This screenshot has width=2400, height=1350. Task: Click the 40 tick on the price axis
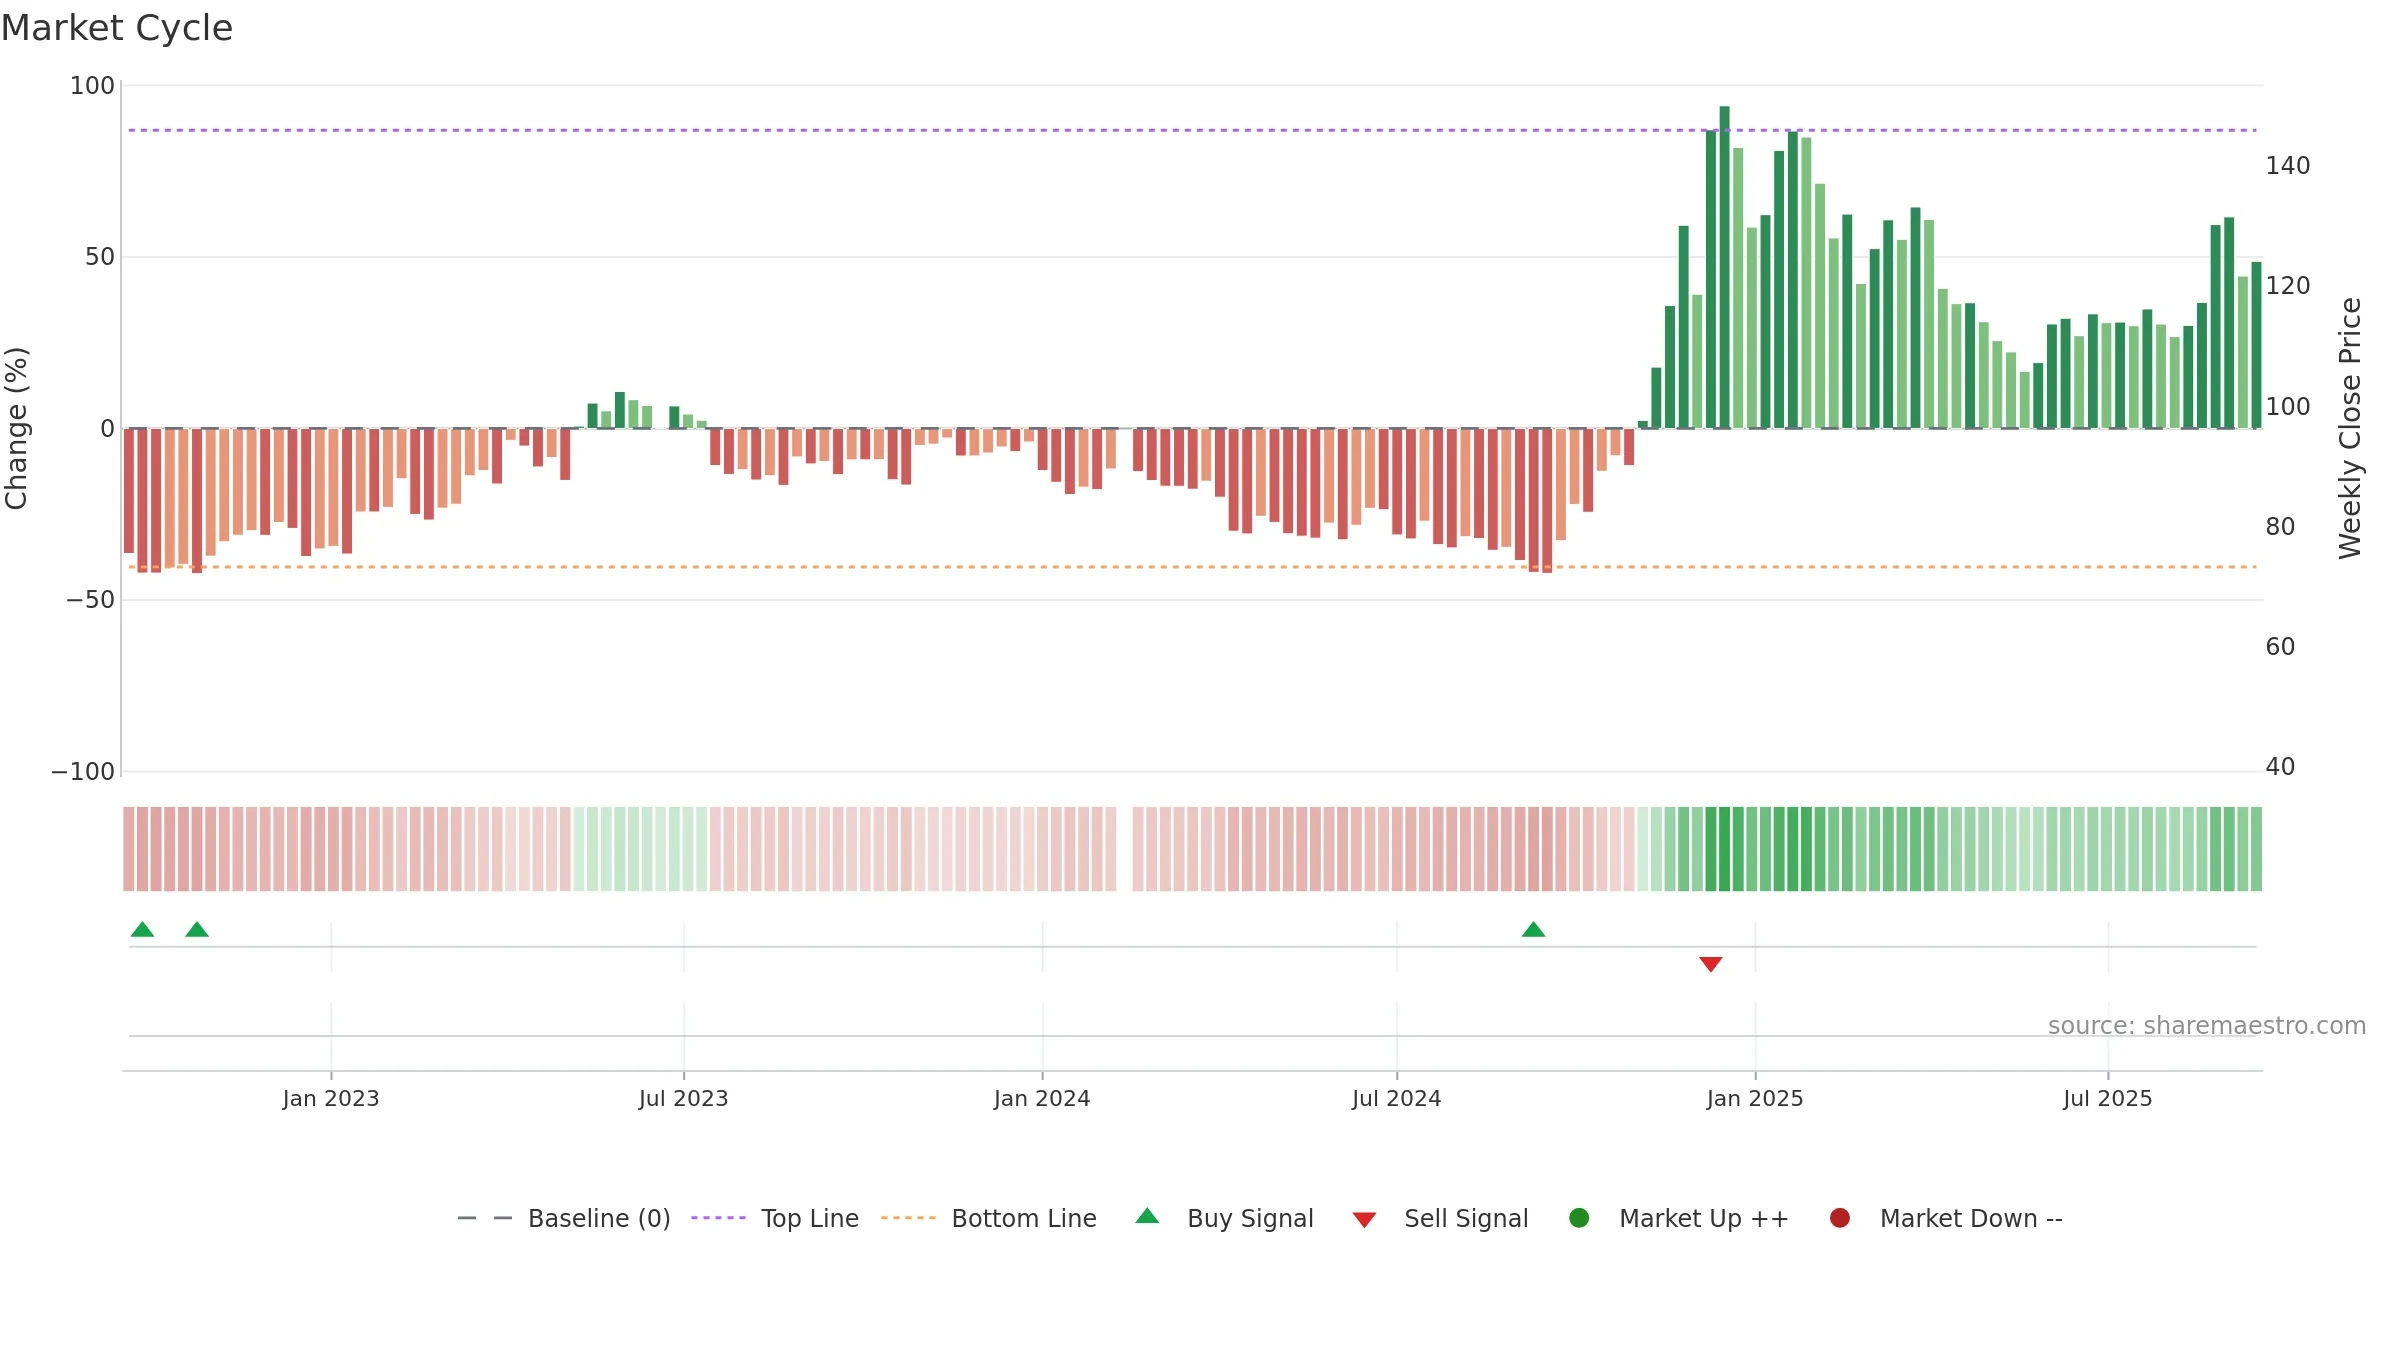(2280, 767)
